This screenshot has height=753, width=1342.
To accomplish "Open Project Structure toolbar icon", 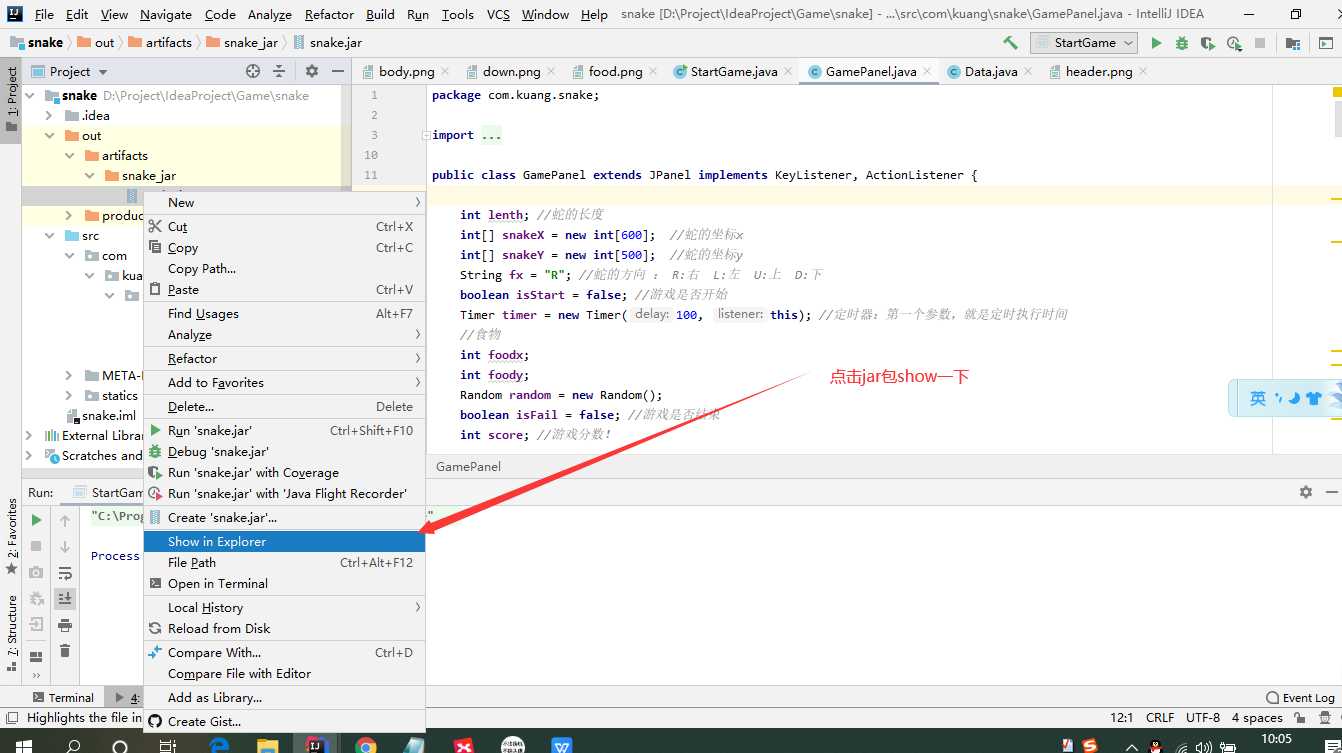I will coord(1293,43).
